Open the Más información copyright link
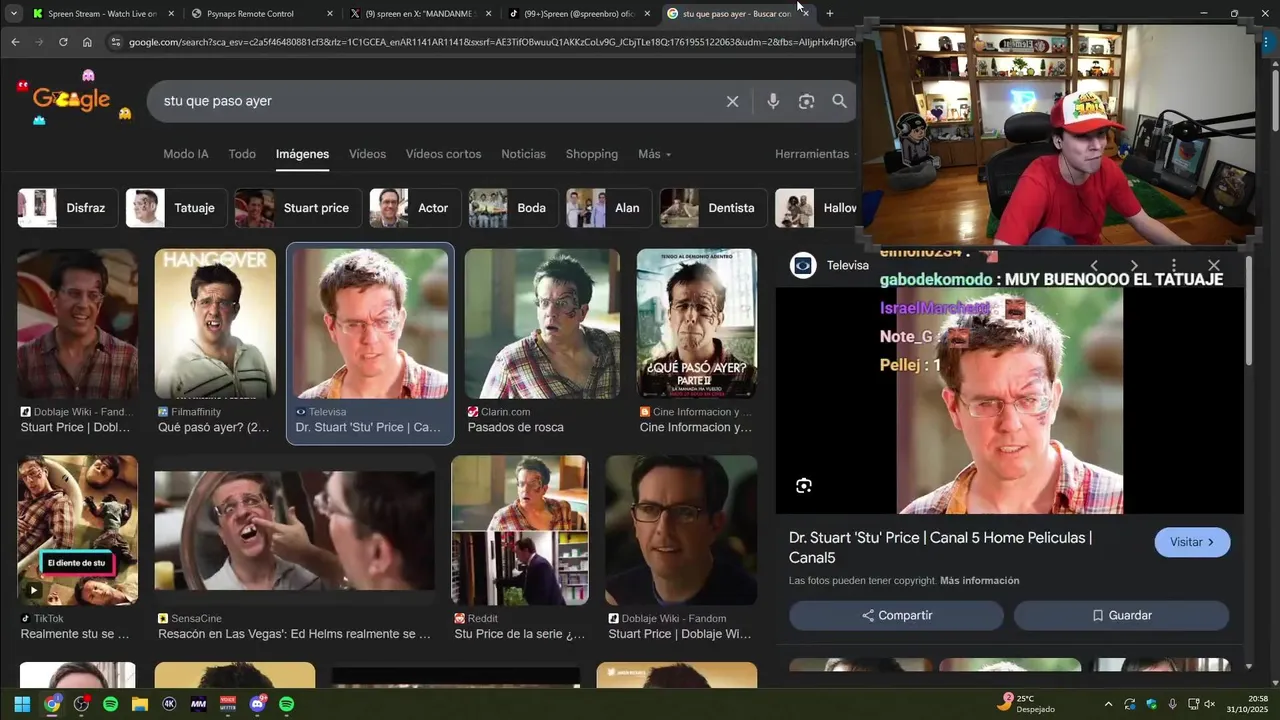Screen dimensions: 1280x720 (x=980, y=581)
